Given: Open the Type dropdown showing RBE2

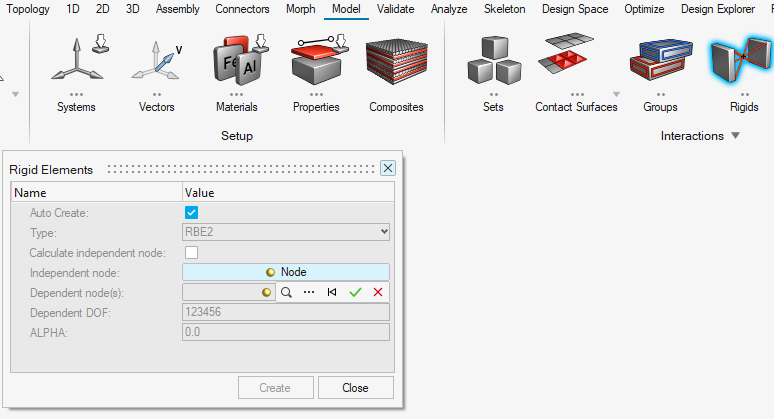Looking at the screenshot, I should pos(286,232).
